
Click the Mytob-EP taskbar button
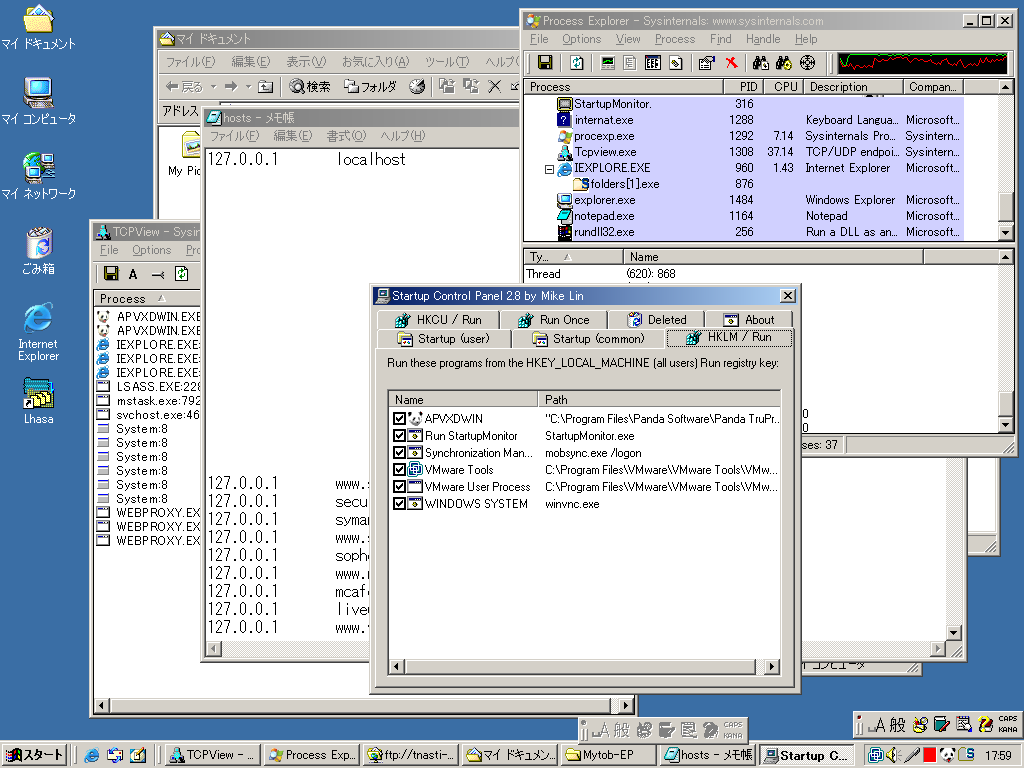(x=606, y=756)
